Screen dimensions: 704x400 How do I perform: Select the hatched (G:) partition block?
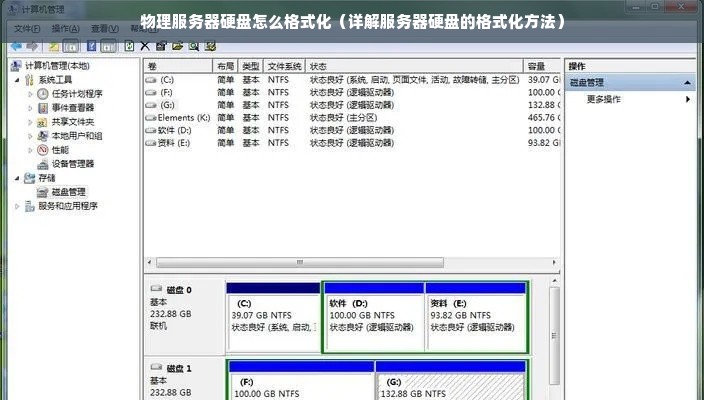(450, 381)
